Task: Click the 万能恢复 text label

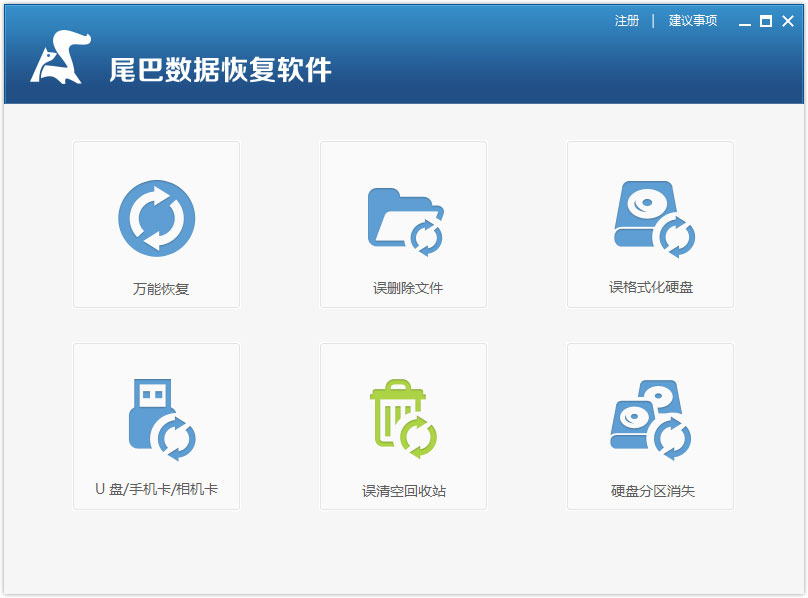Action: pyautogui.click(x=161, y=289)
